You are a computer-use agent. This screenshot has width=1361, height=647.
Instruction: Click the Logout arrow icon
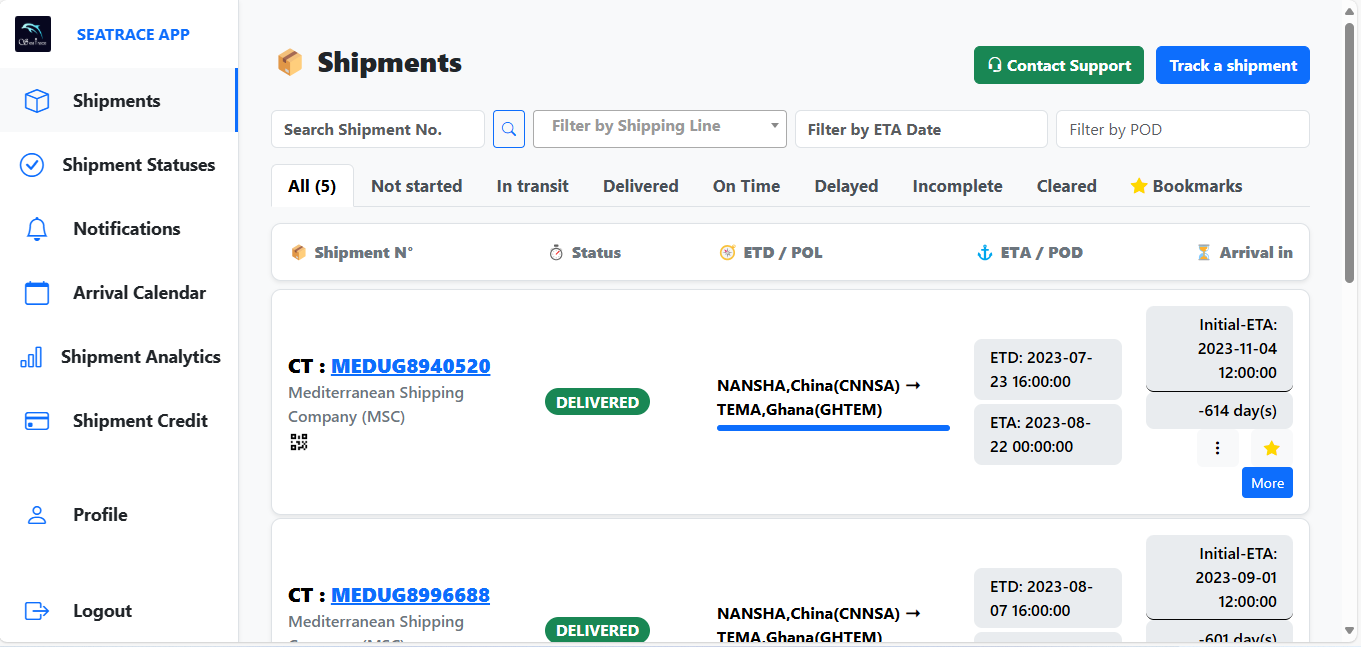37,611
